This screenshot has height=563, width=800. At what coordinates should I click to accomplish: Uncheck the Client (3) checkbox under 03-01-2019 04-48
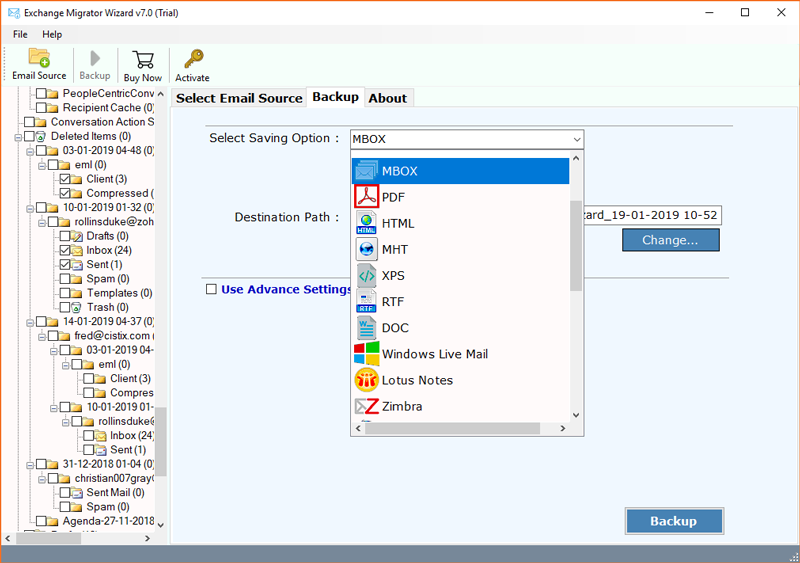65,179
